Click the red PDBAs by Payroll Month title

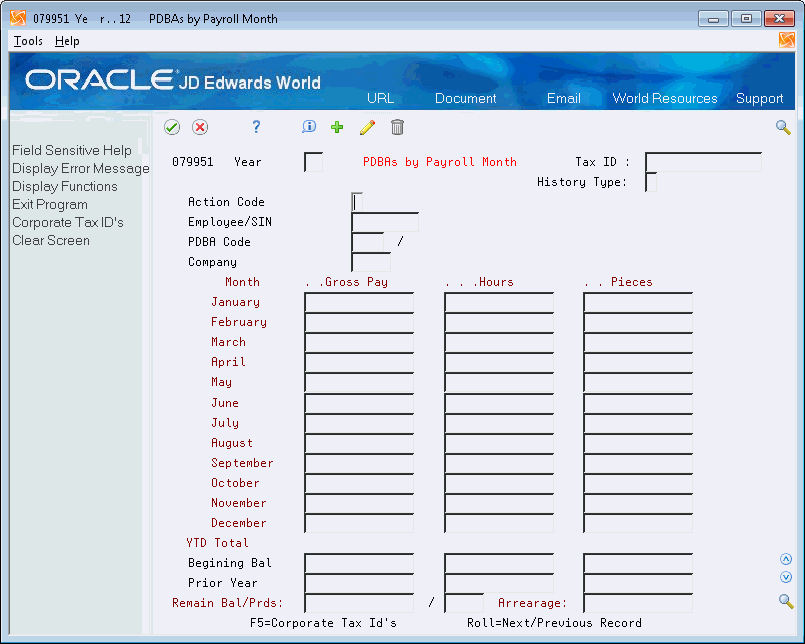(440, 162)
